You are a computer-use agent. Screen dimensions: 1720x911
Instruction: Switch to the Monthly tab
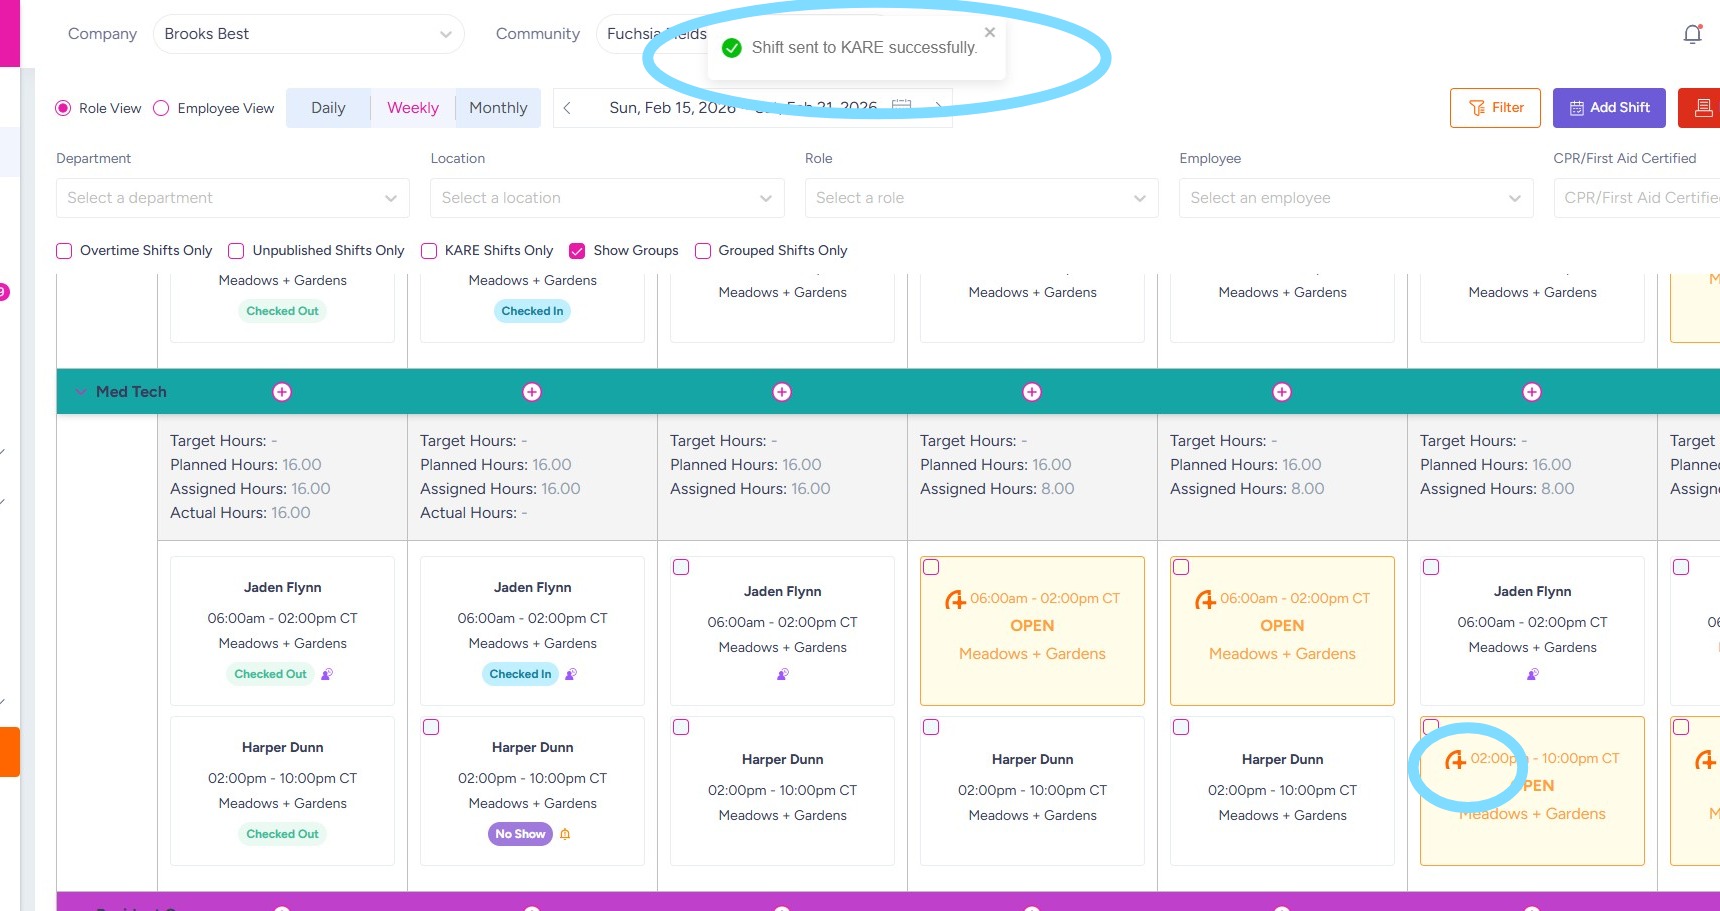pyautogui.click(x=498, y=108)
